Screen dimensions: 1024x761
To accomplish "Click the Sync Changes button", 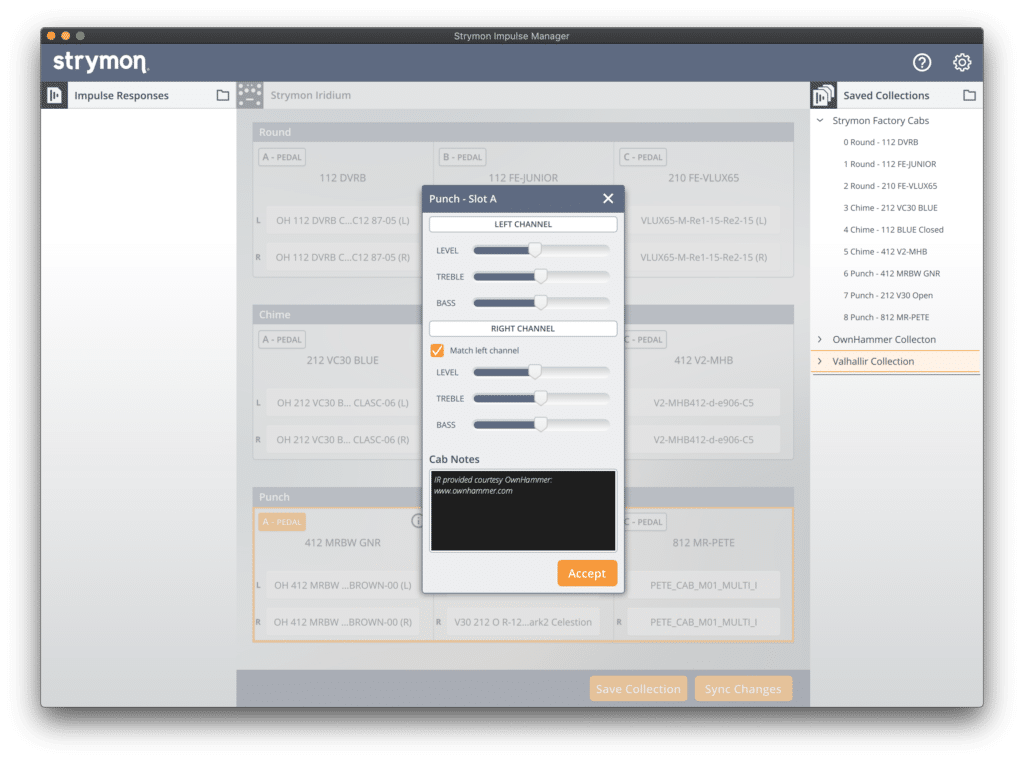I will (743, 688).
